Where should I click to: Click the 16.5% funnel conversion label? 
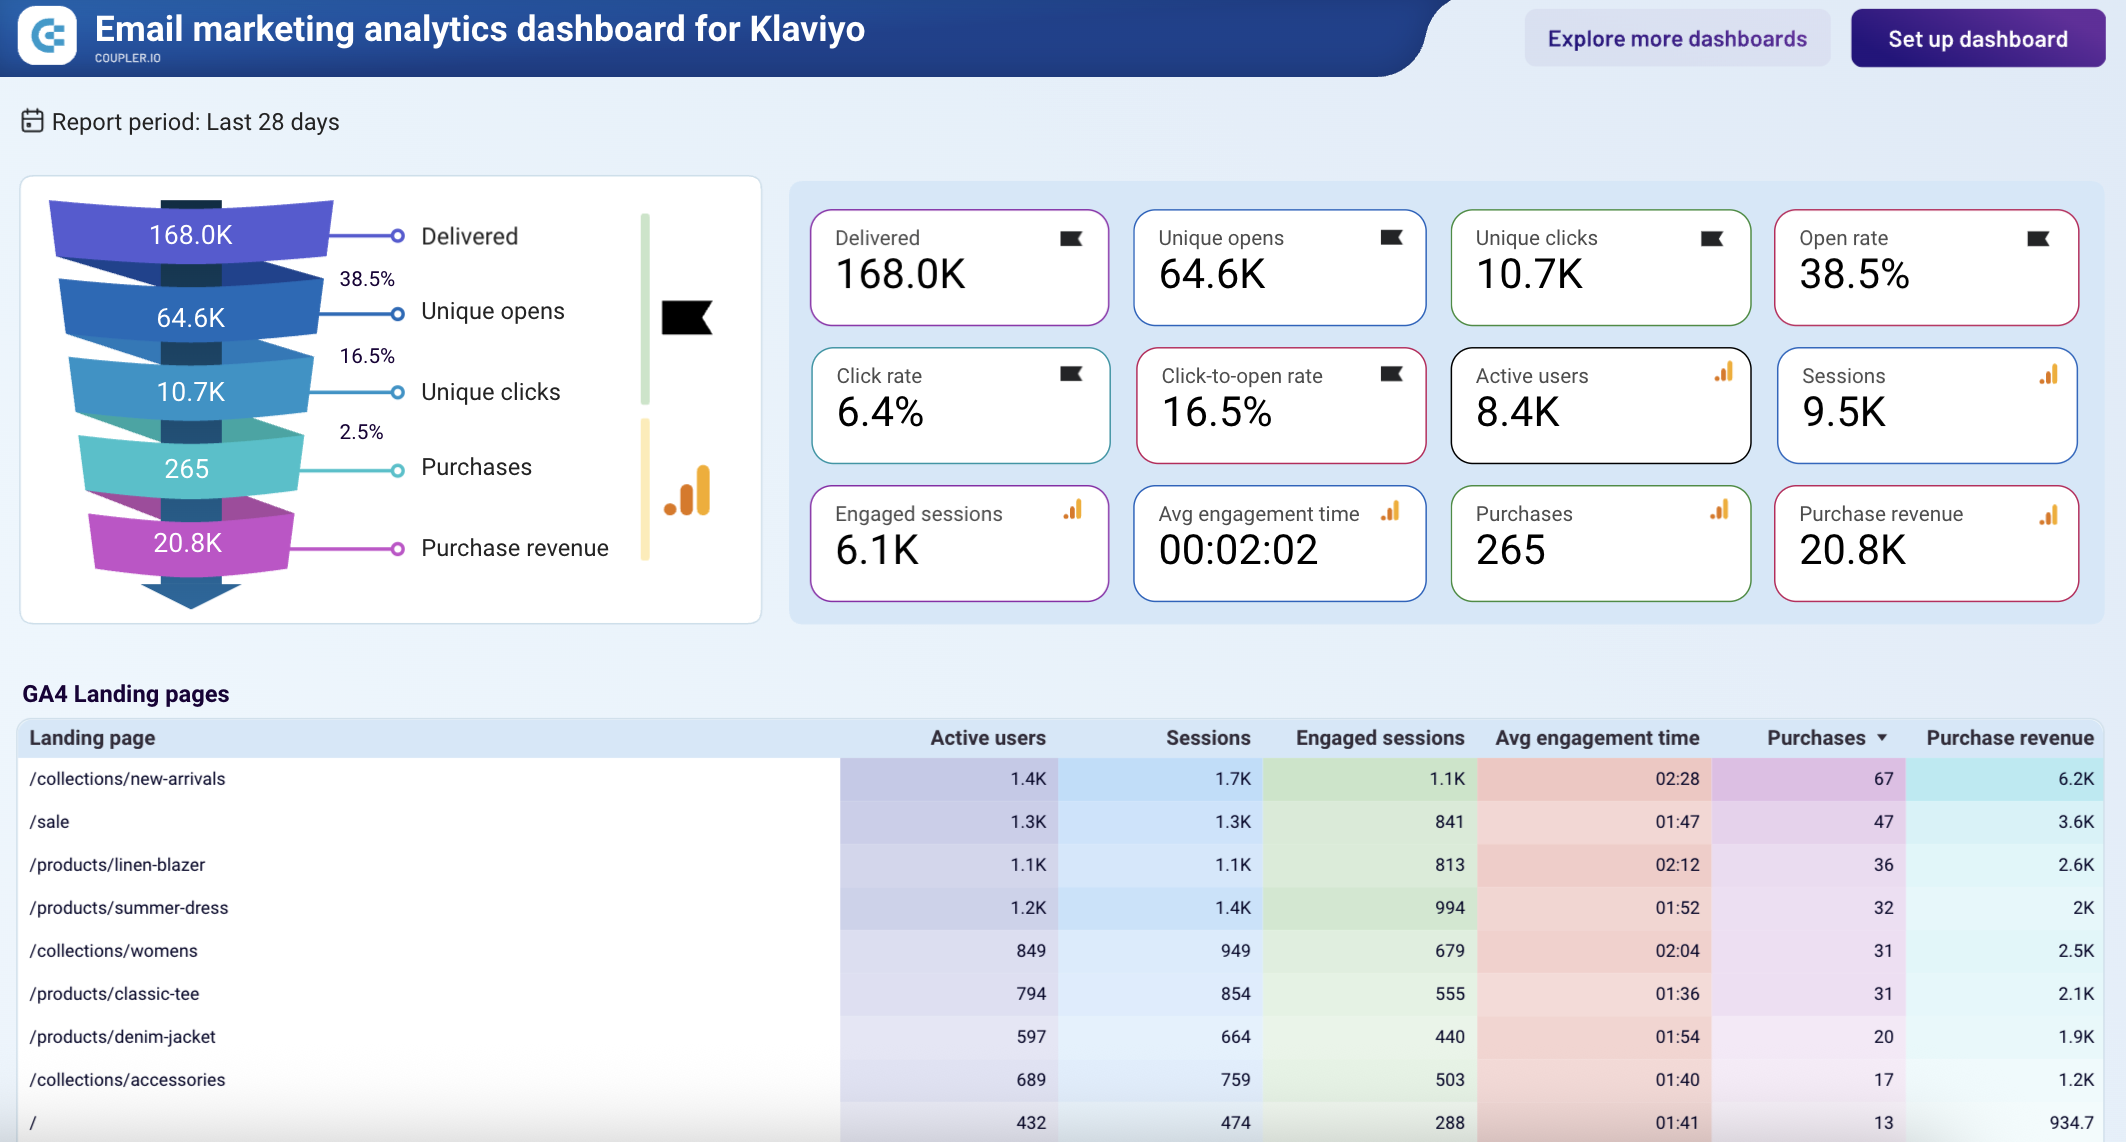pos(366,356)
